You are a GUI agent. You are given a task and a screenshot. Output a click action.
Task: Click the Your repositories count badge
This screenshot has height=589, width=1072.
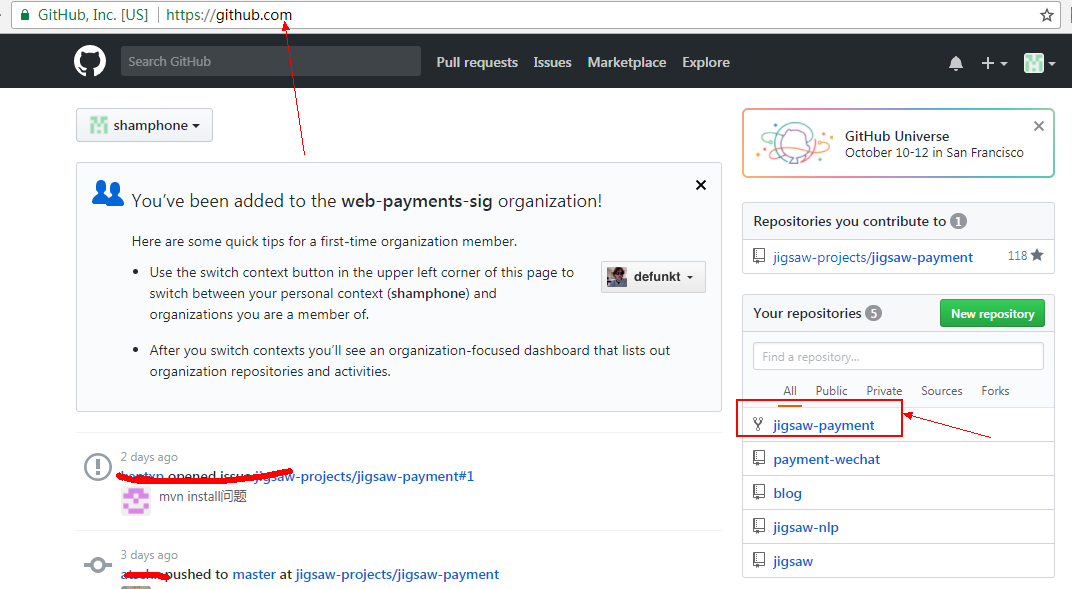coord(873,313)
